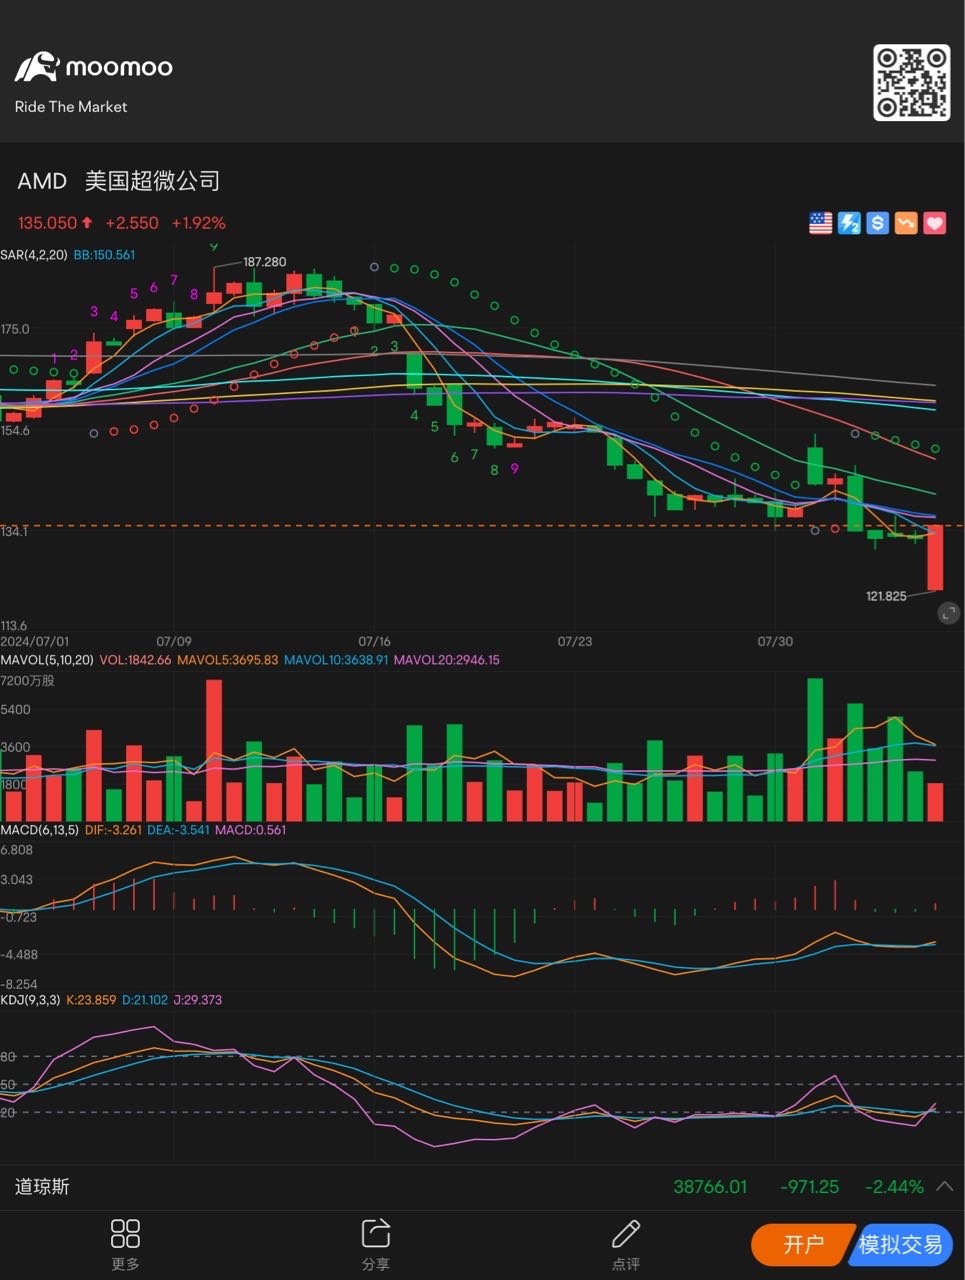
Task: Open the MAVOL(5,10,20) indicator label
Action: click(47, 660)
